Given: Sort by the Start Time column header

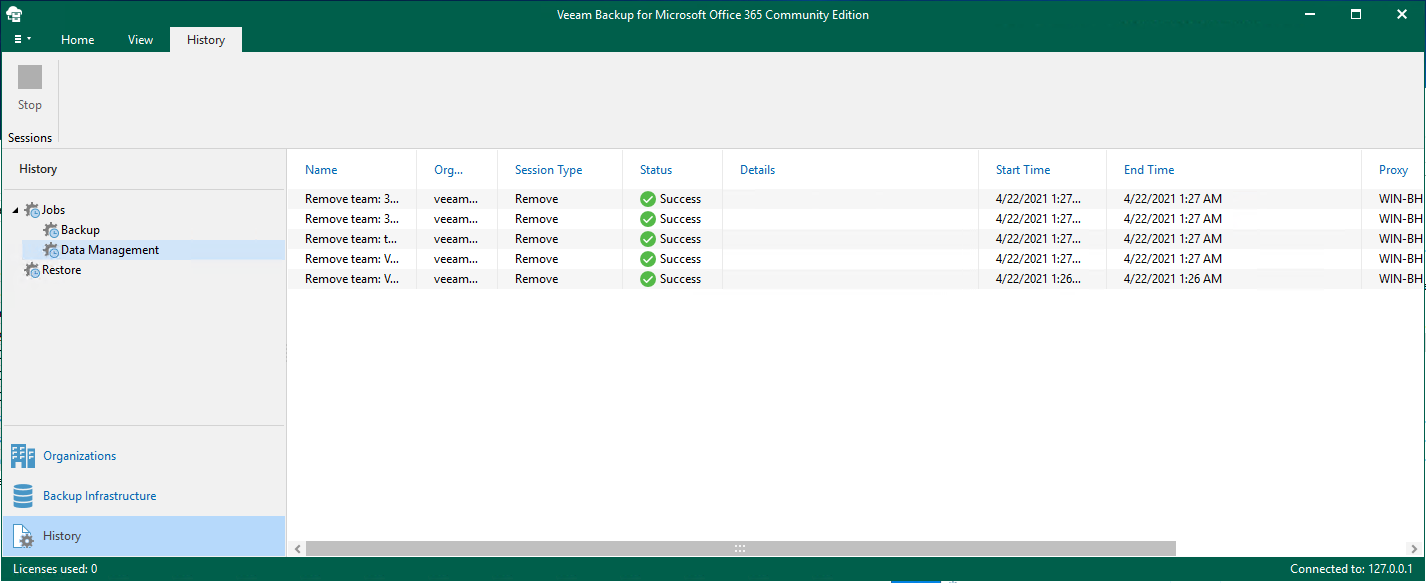Looking at the screenshot, I should [x=1023, y=170].
